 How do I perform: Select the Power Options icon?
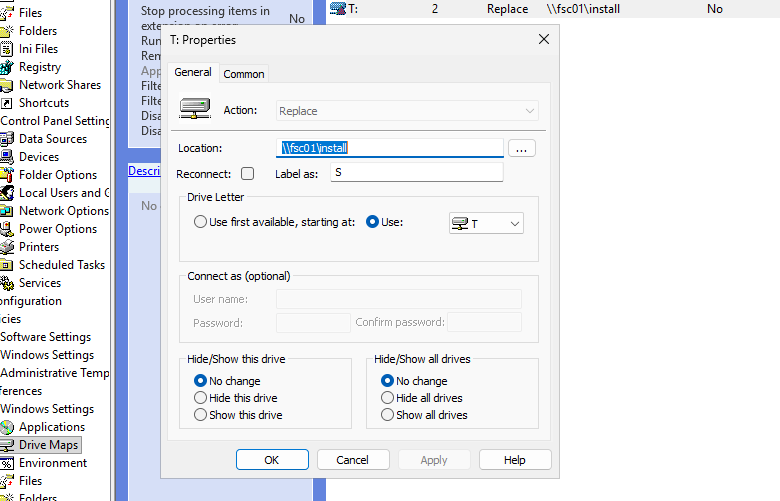click(7, 229)
